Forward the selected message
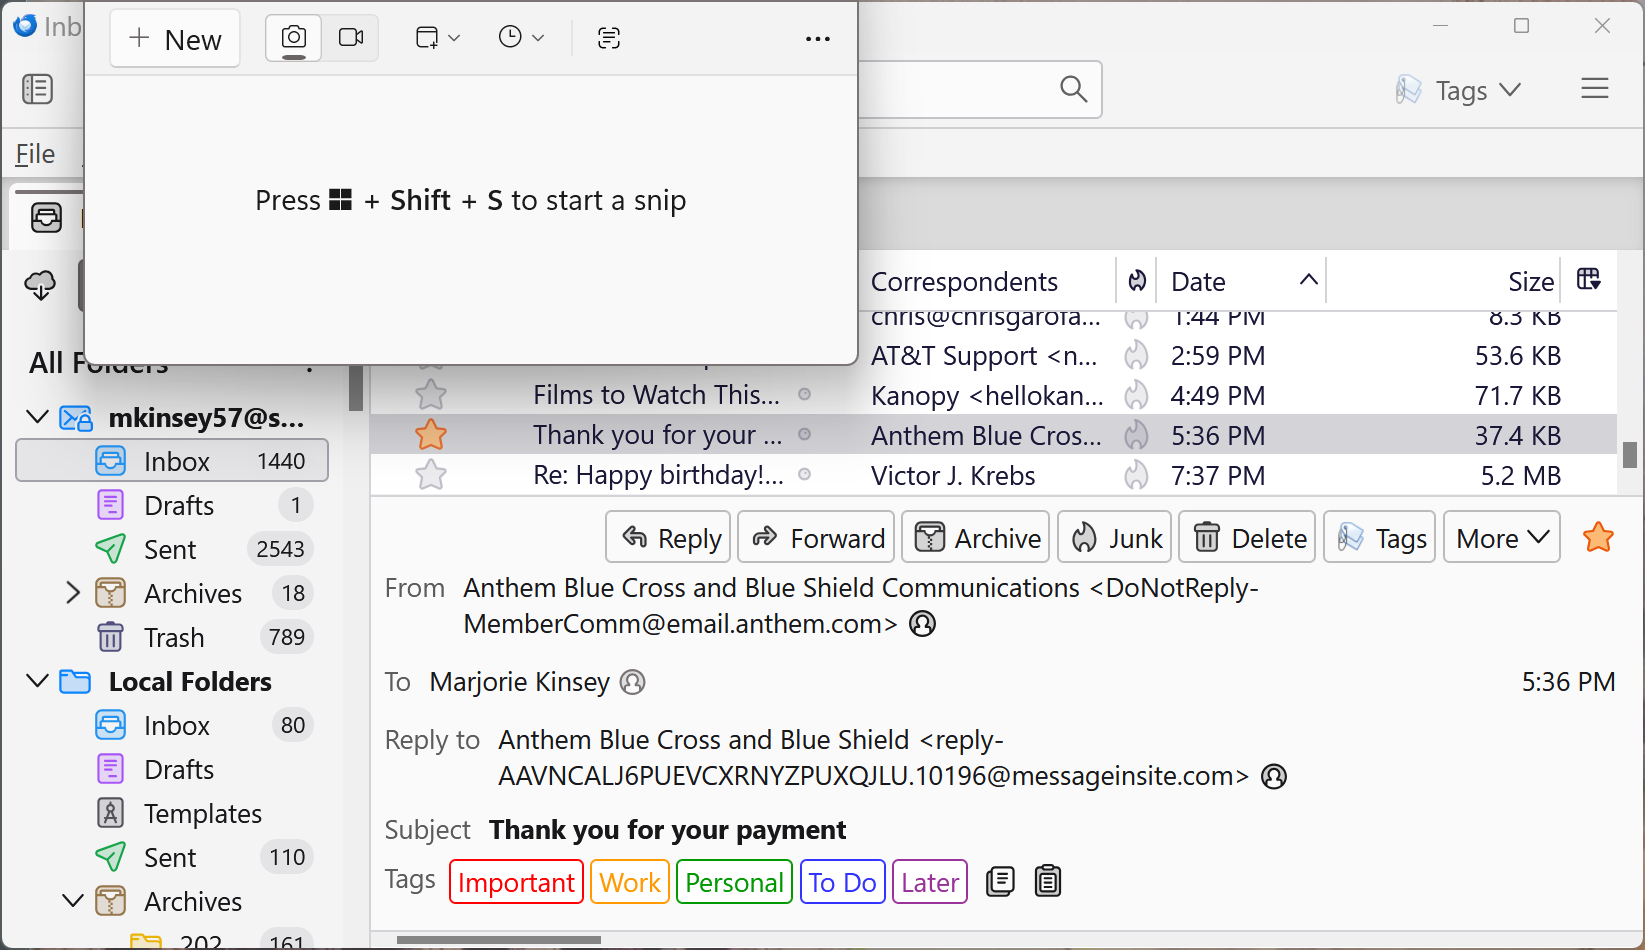This screenshot has height=950, width=1645. pyautogui.click(x=816, y=537)
